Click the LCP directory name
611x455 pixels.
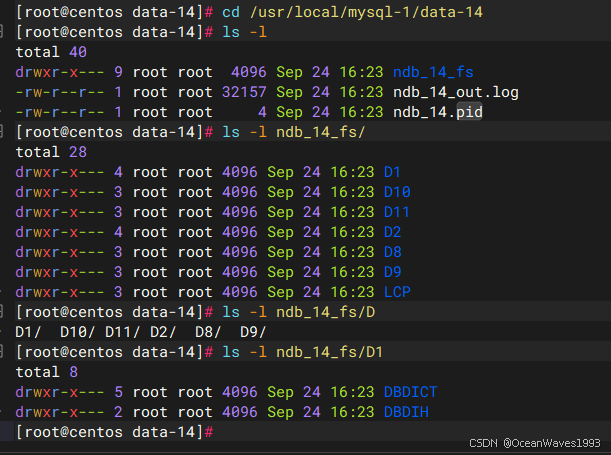397,292
